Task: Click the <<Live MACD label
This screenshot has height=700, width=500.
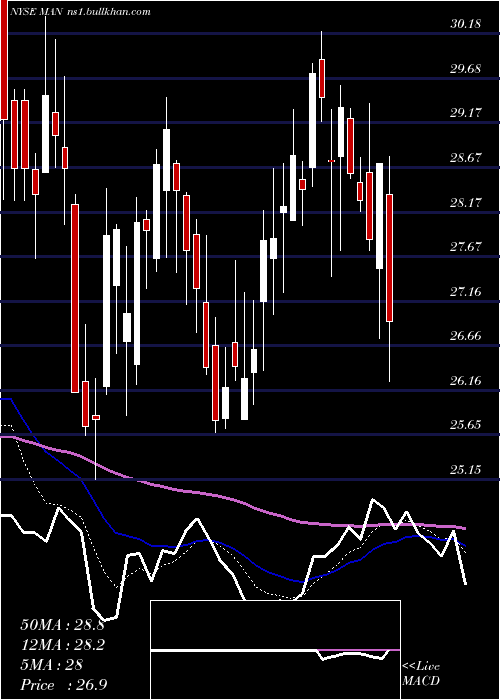Action: [421, 674]
